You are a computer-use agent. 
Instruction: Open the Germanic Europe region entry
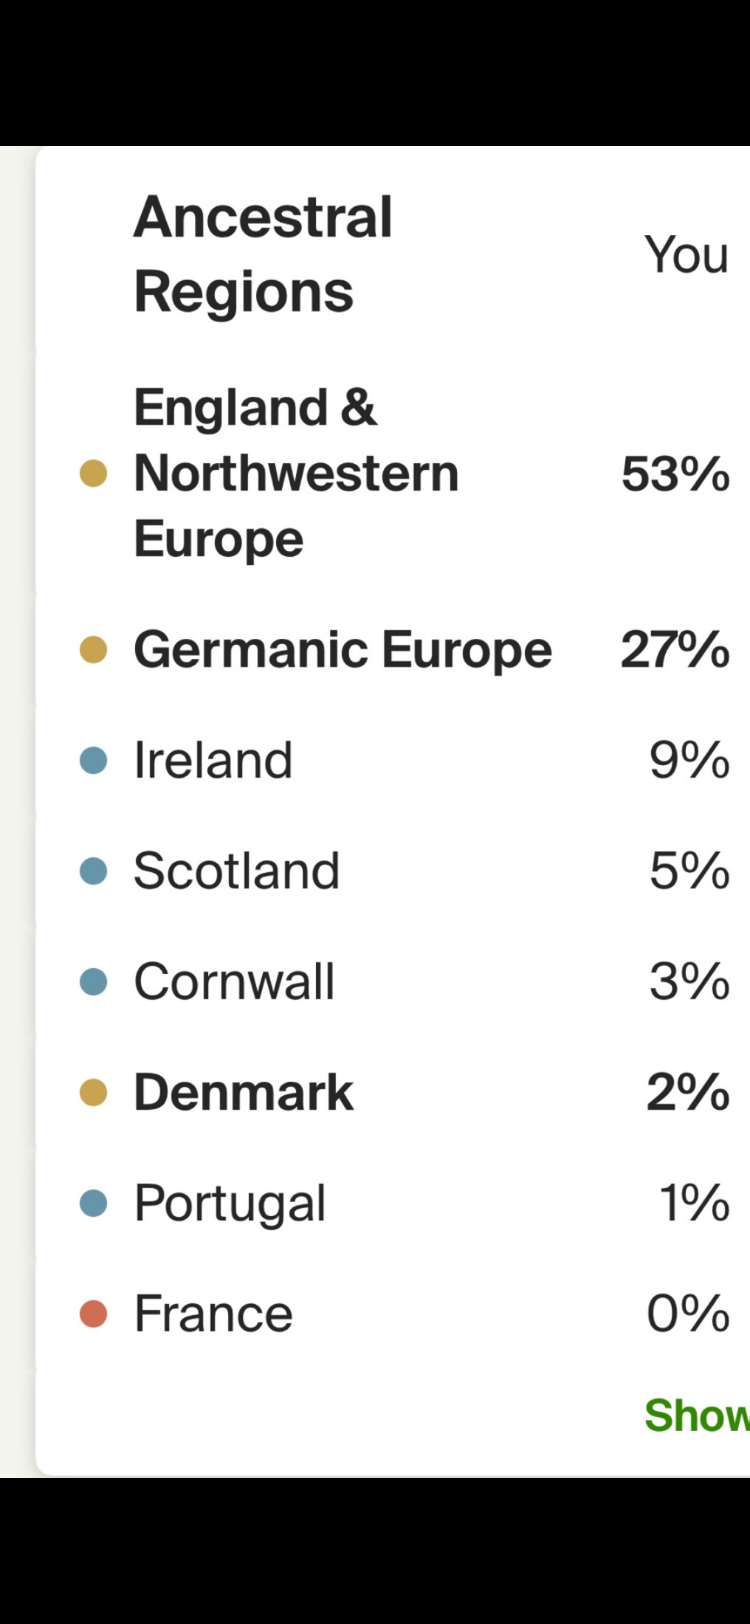click(342, 650)
